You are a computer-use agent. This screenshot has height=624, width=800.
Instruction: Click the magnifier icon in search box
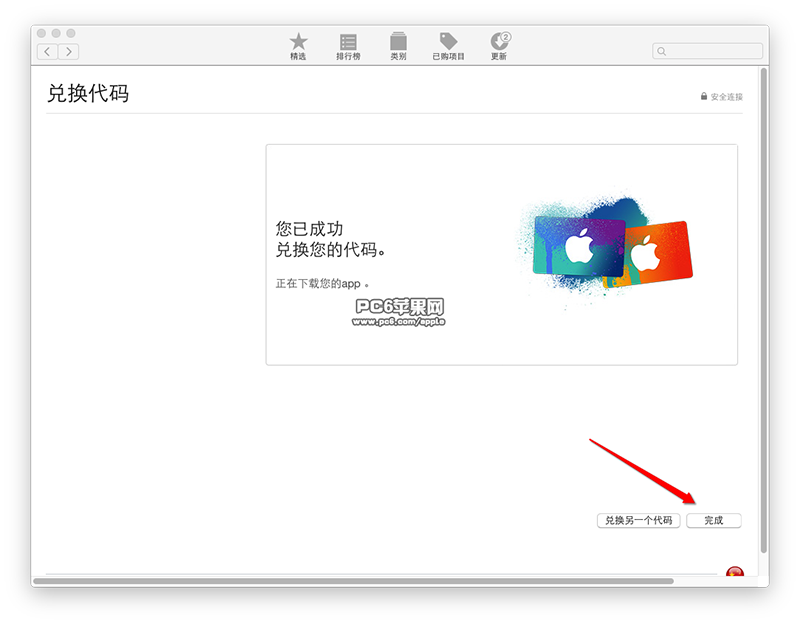coord(662,51)
